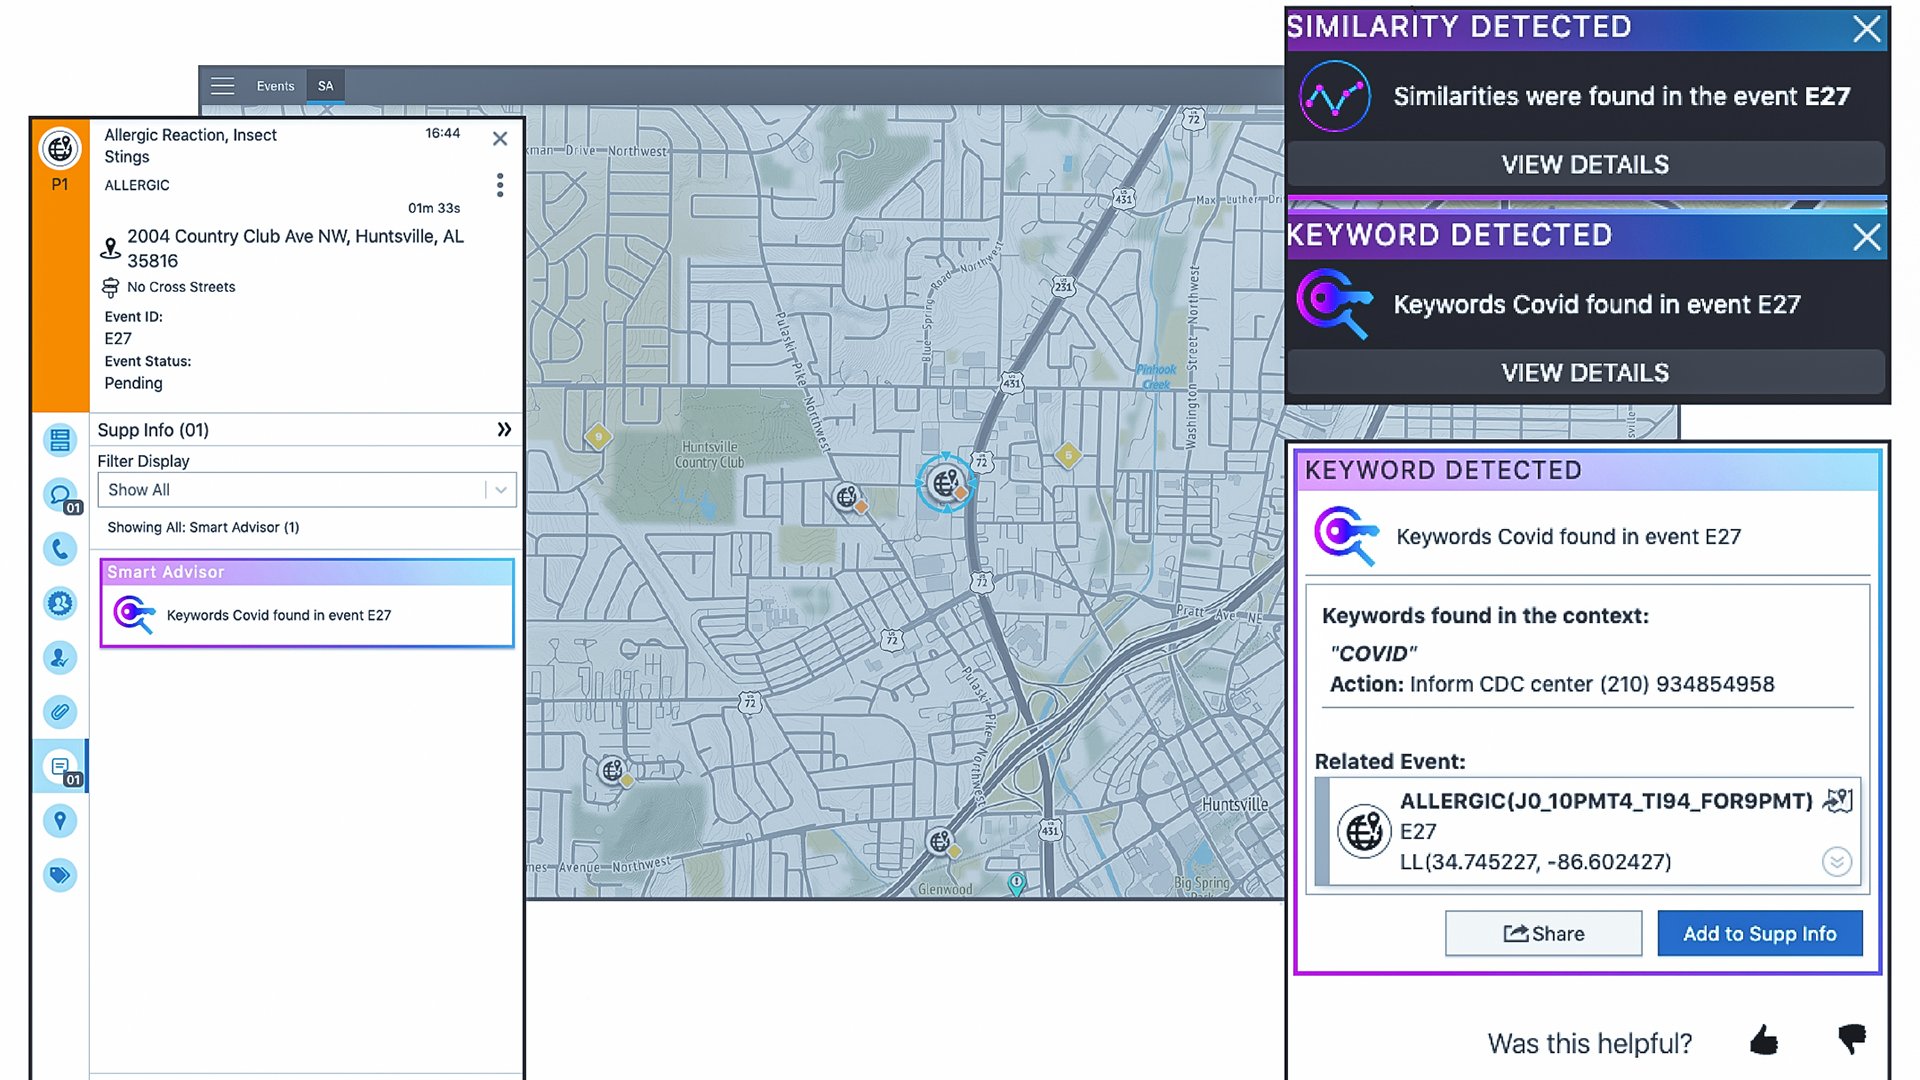Screen dimensions: 1920x1080
Task: Open the hamburger menu
Action: 222,86
